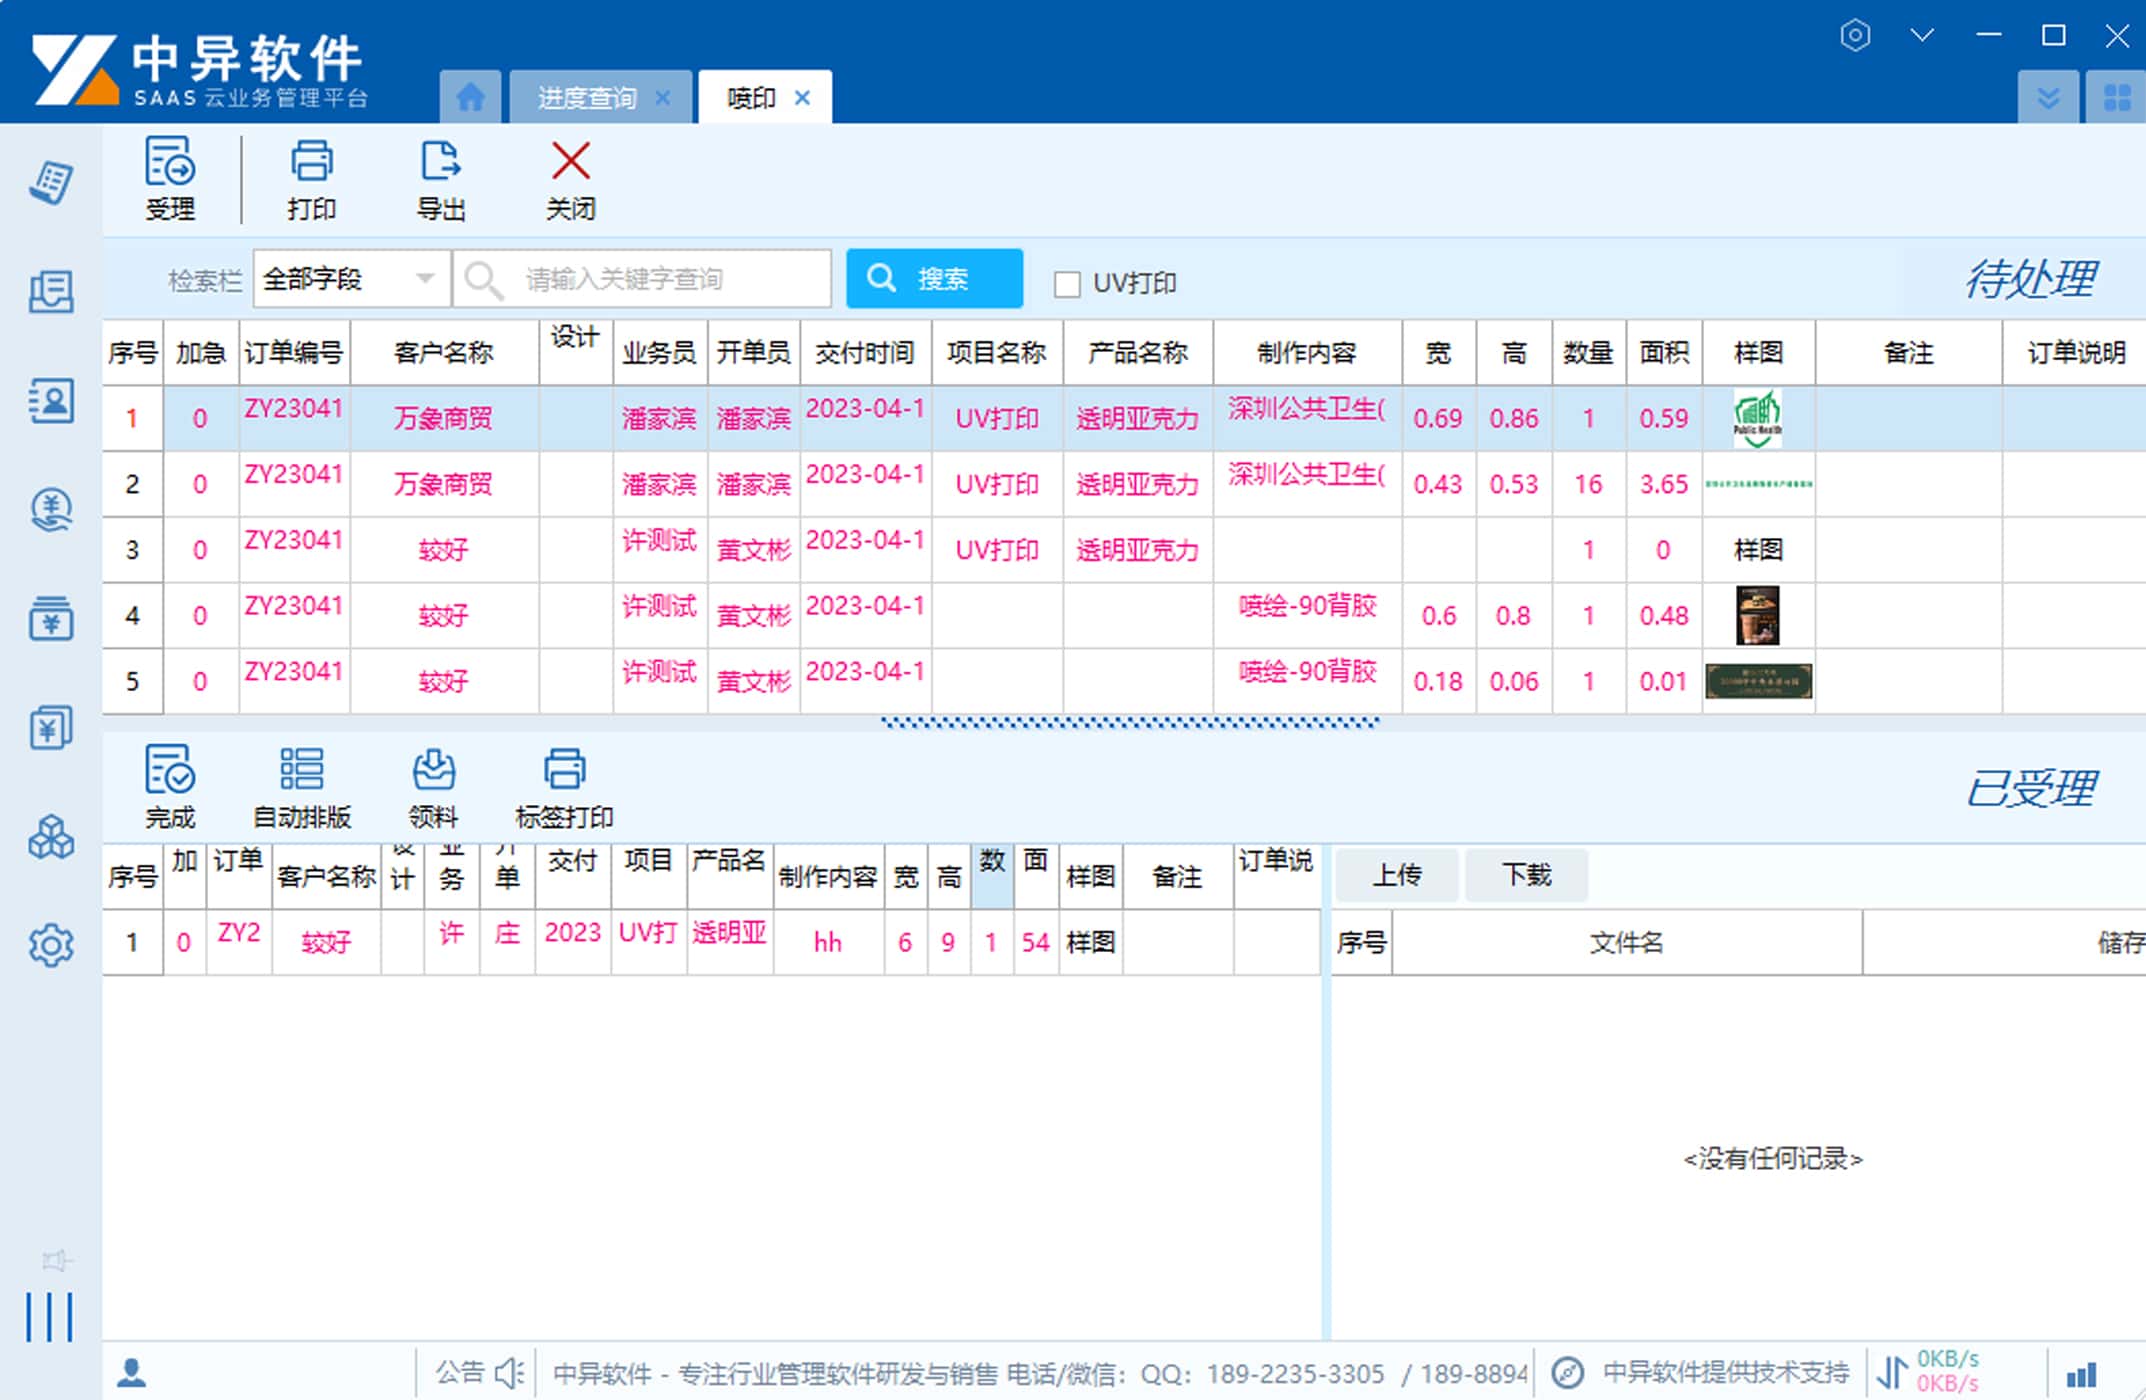This screenshot has width=2146, height=1400.
Task: Click the red 关闭 close icon in toolbar
Action: pyautogui.click(x=571, y=161)
